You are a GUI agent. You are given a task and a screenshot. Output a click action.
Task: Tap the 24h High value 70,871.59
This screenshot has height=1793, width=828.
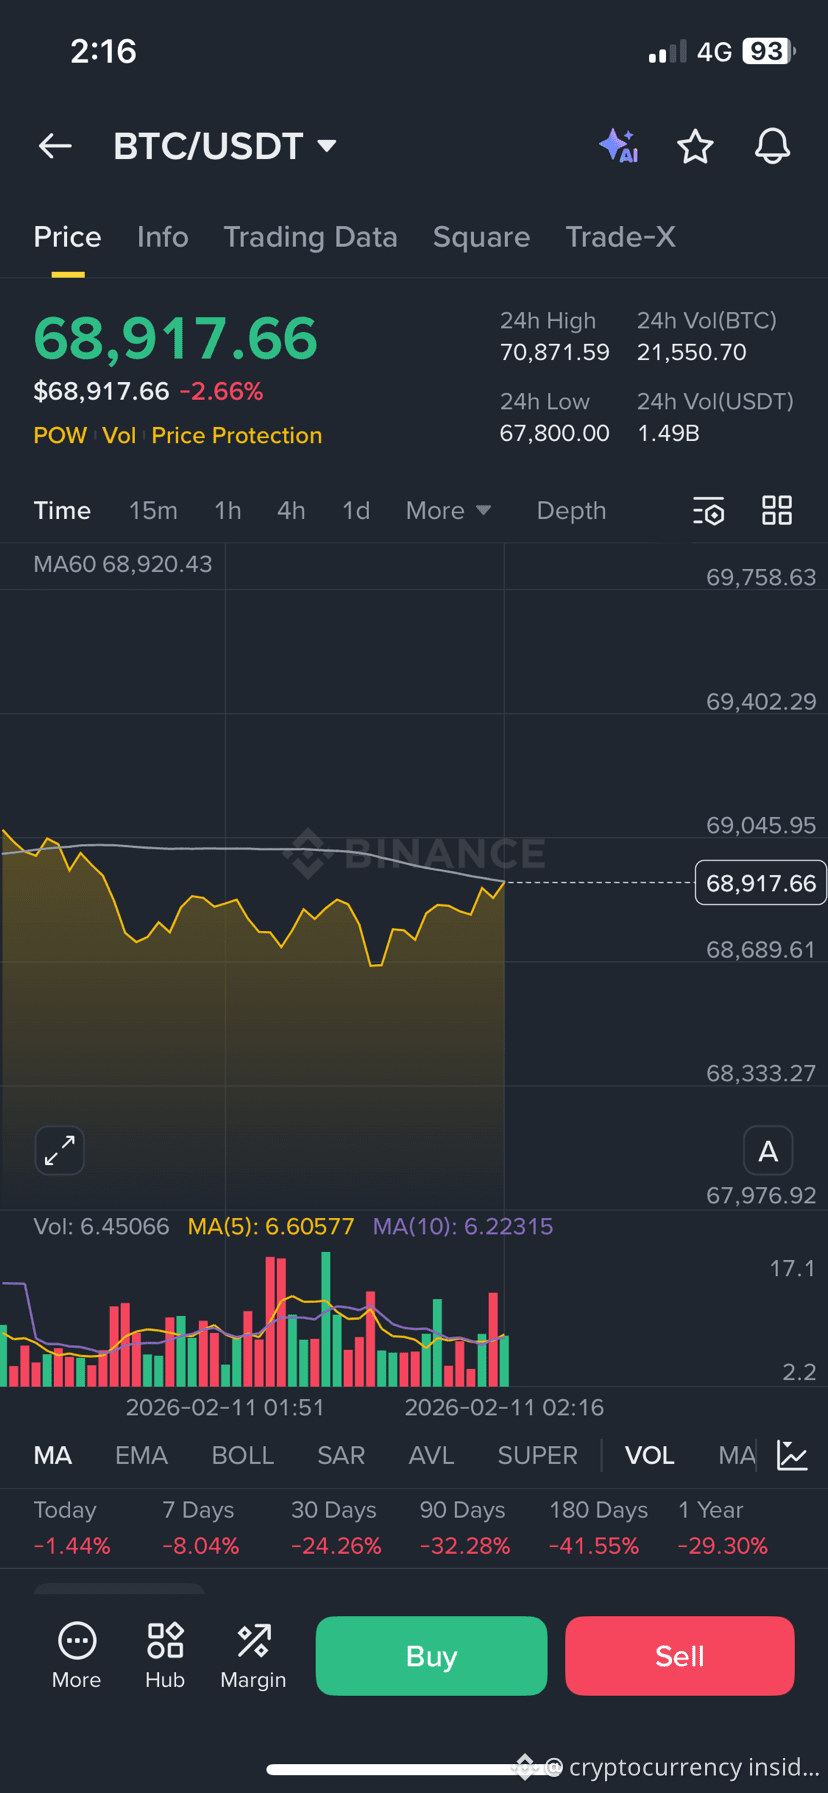(554, 352)
